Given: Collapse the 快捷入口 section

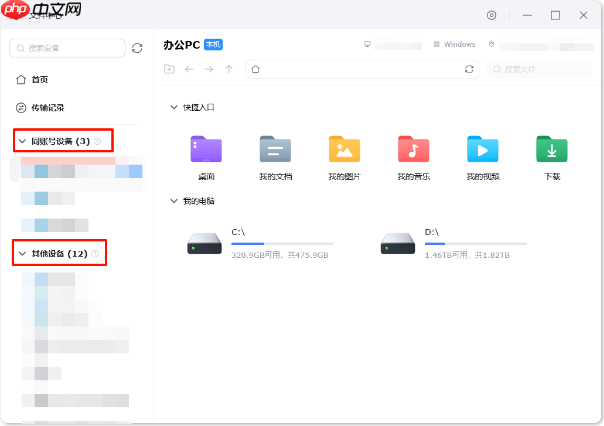Looking at the screenshot, I should point(174,107).
